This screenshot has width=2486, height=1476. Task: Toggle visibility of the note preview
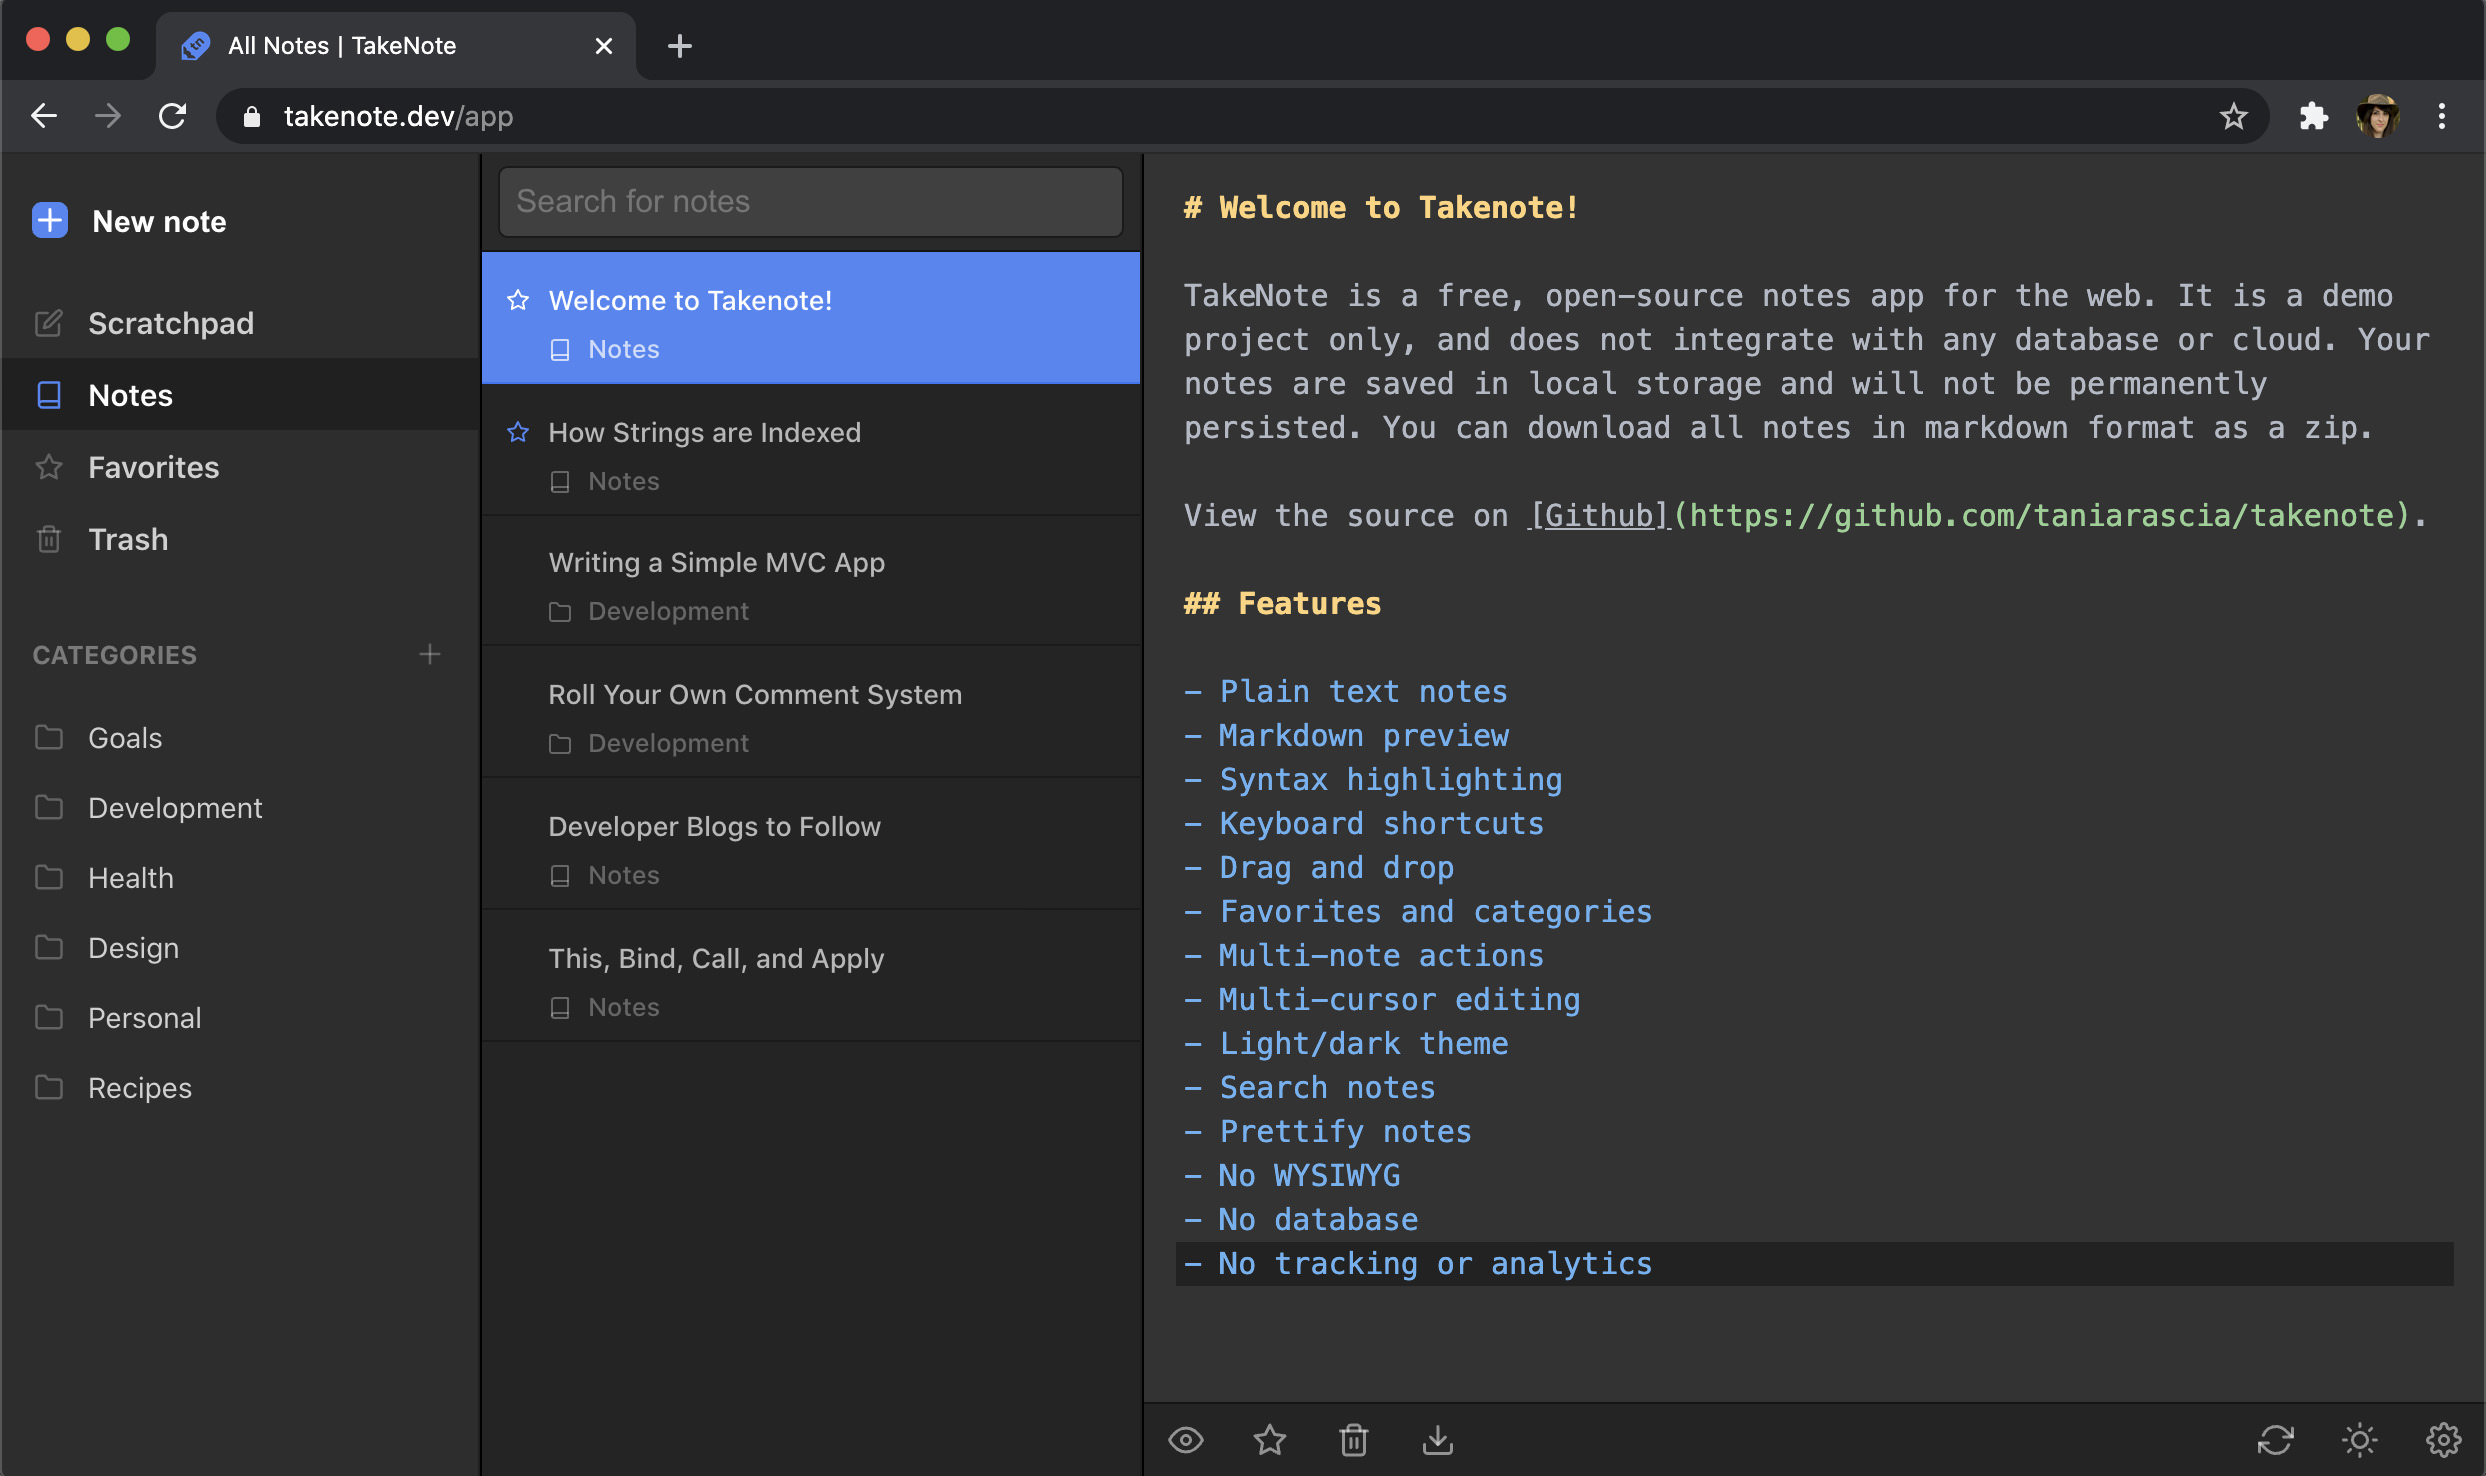coord(1188,1441)
